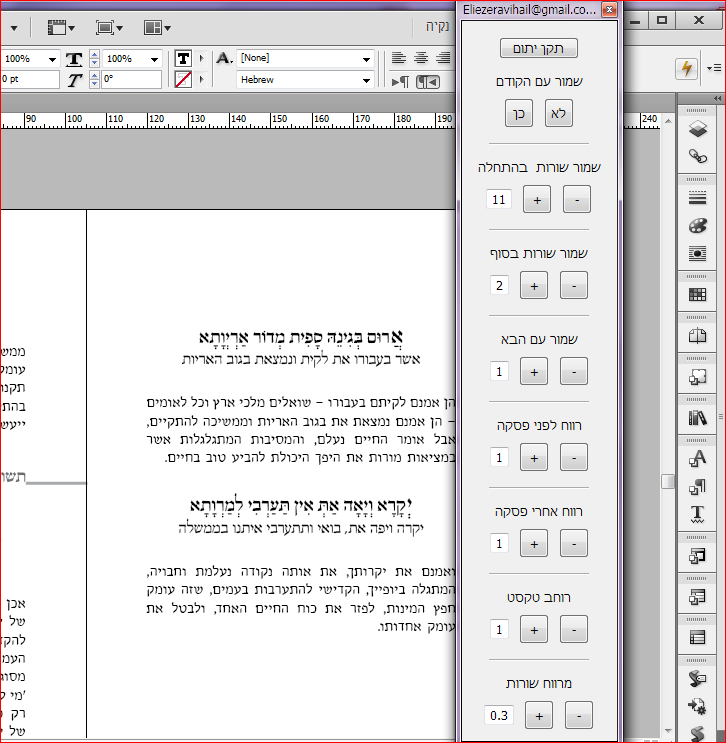Click the Quick Apply lightning icon
The height and width of the screenshot is (743, 726).
[x=686, y=69]
